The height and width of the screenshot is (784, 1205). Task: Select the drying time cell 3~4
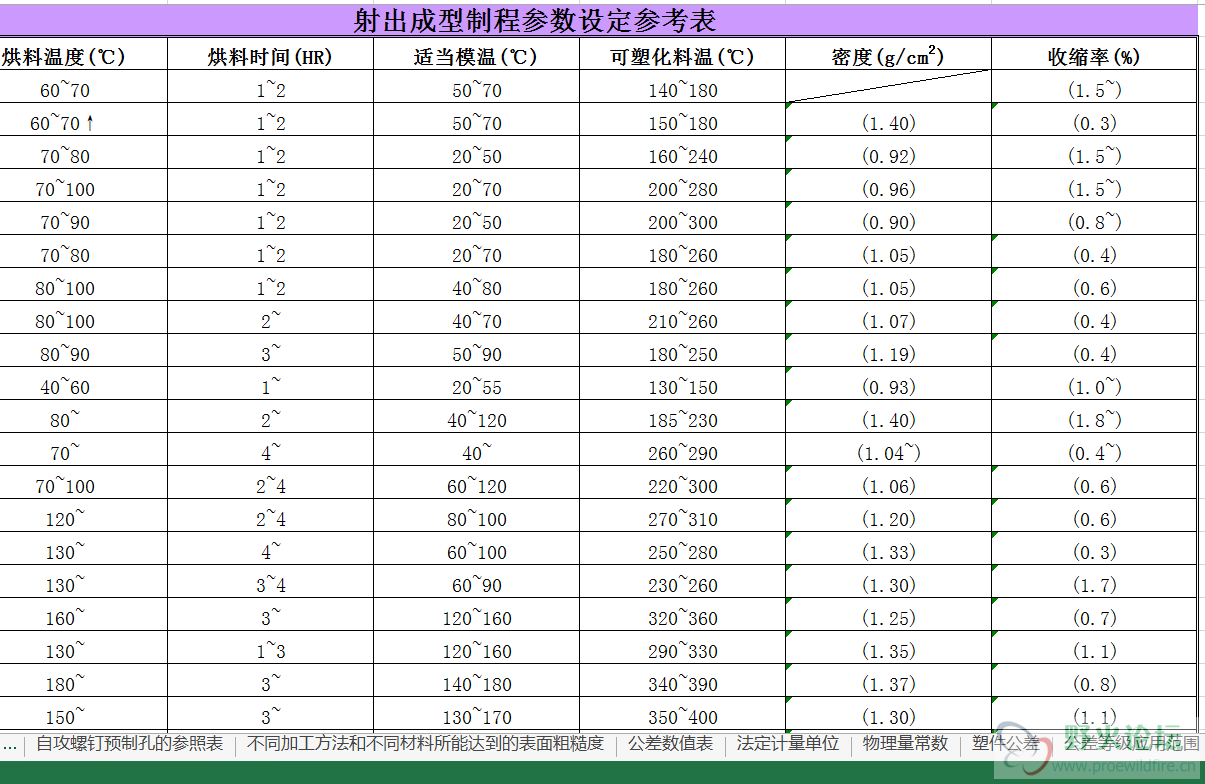270,582
